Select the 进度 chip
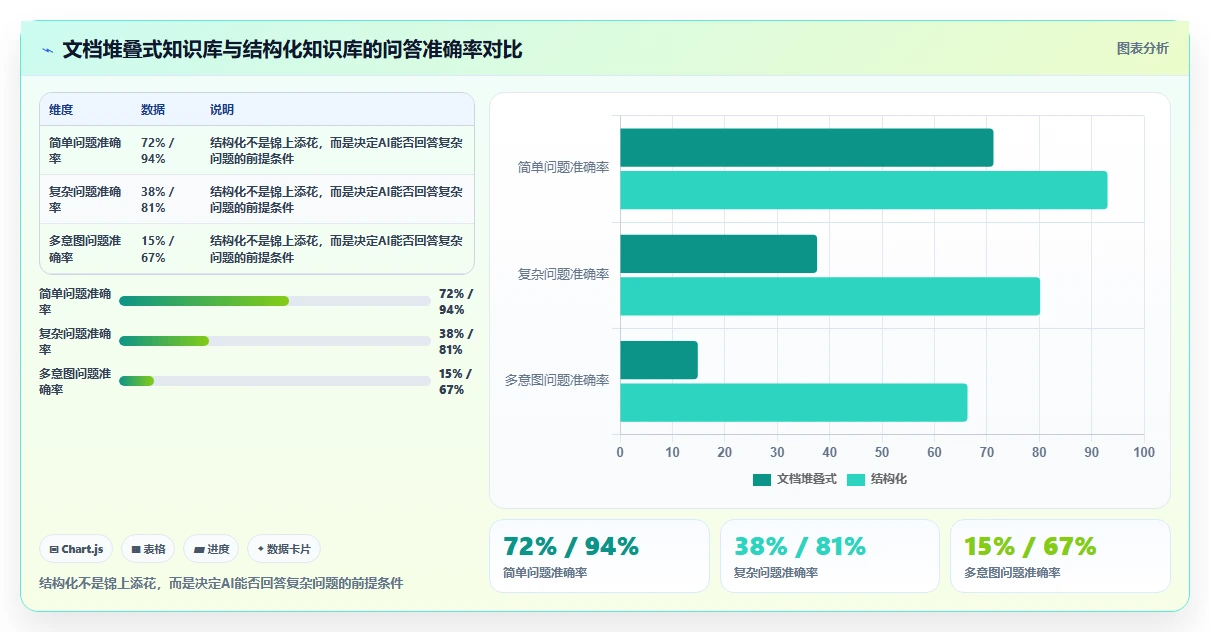 pos(211,549)
